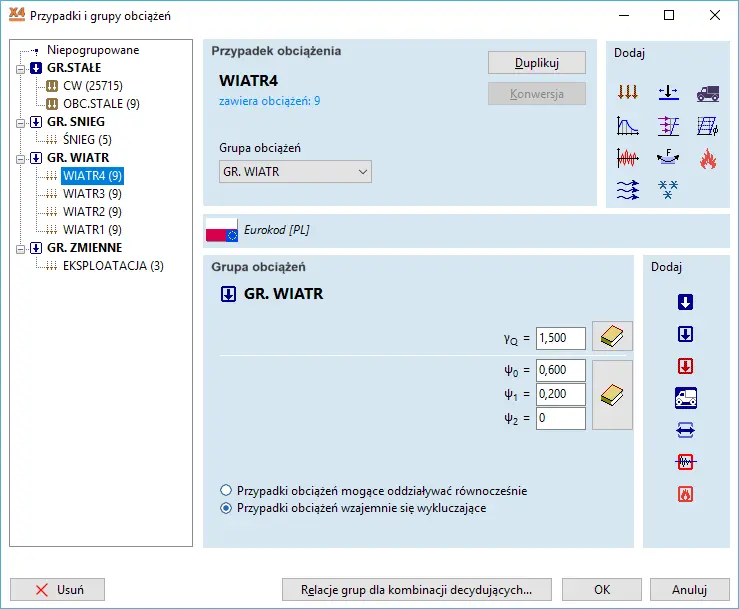Select the WIATR2 (9) load case
This screenshot has height=609, width=739.
point(92,212)
